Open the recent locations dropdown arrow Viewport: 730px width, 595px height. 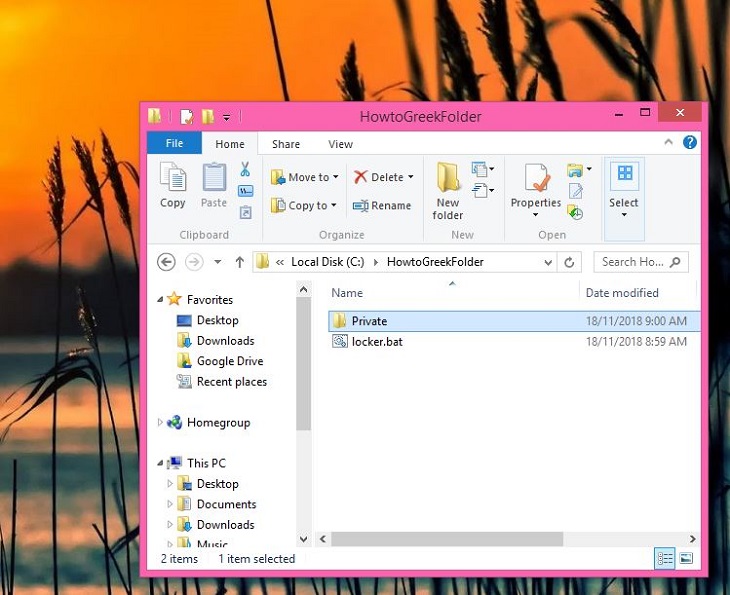(217, 262)
